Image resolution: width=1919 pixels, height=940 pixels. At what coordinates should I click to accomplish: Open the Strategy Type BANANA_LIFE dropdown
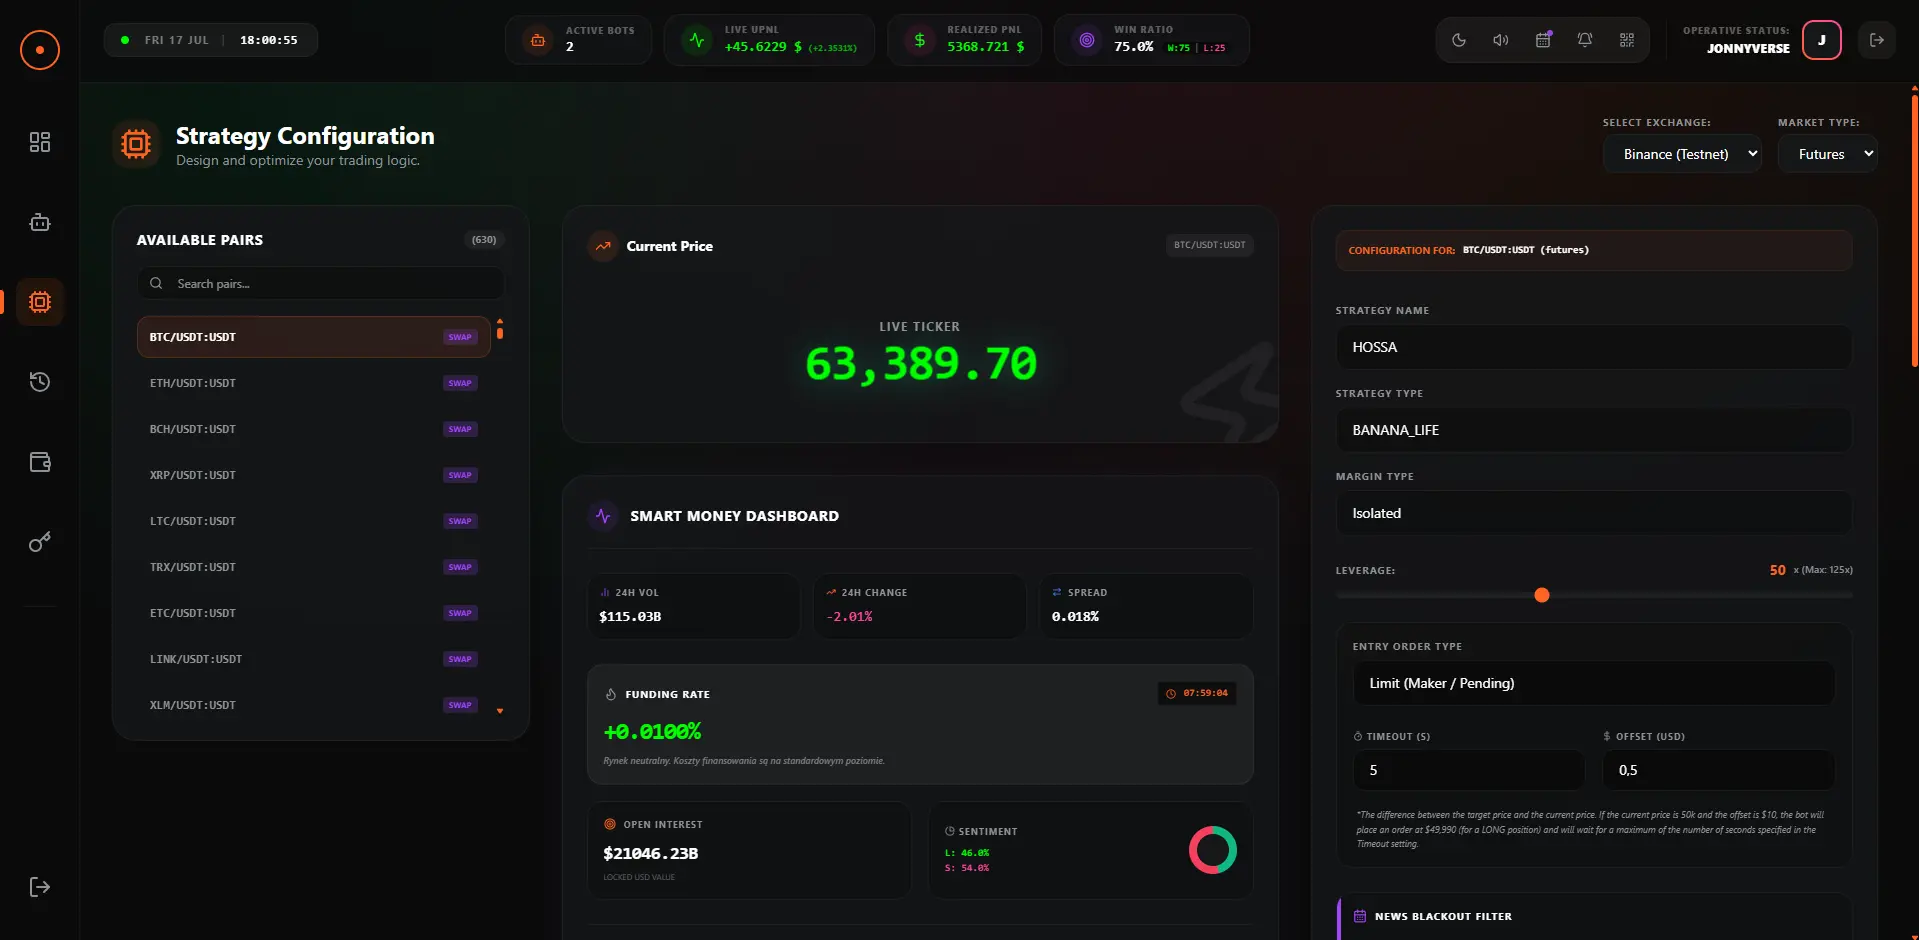pyautogui.click(x=1593, y=430)
